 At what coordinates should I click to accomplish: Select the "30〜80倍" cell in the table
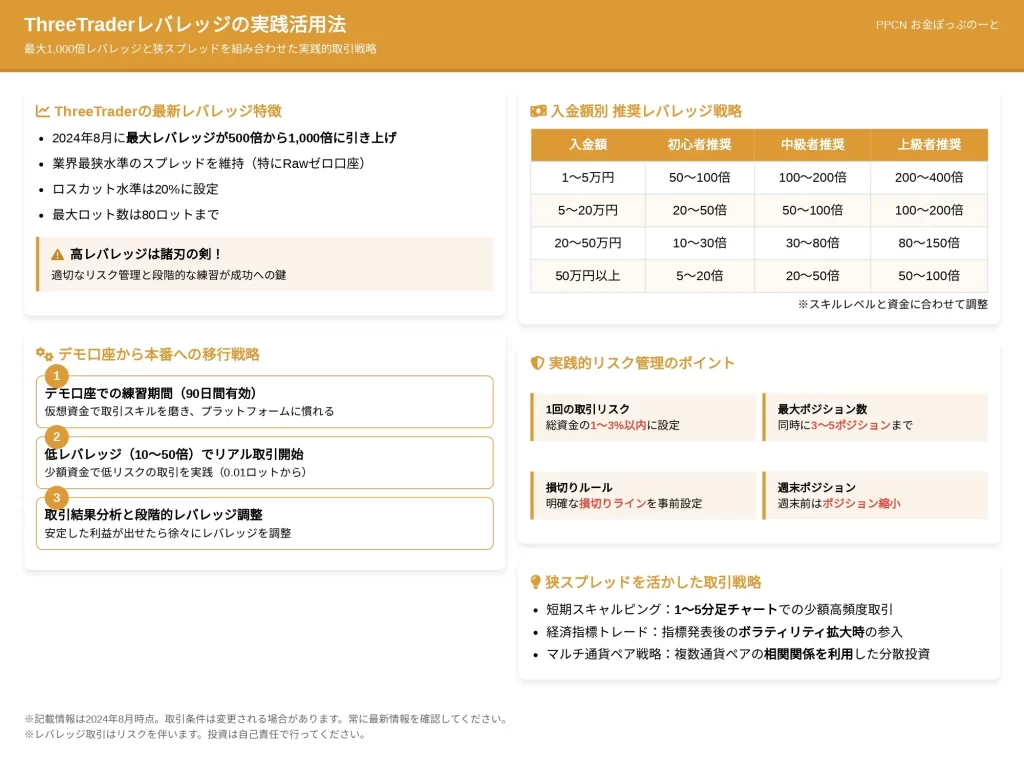click(x=812, y=243)
